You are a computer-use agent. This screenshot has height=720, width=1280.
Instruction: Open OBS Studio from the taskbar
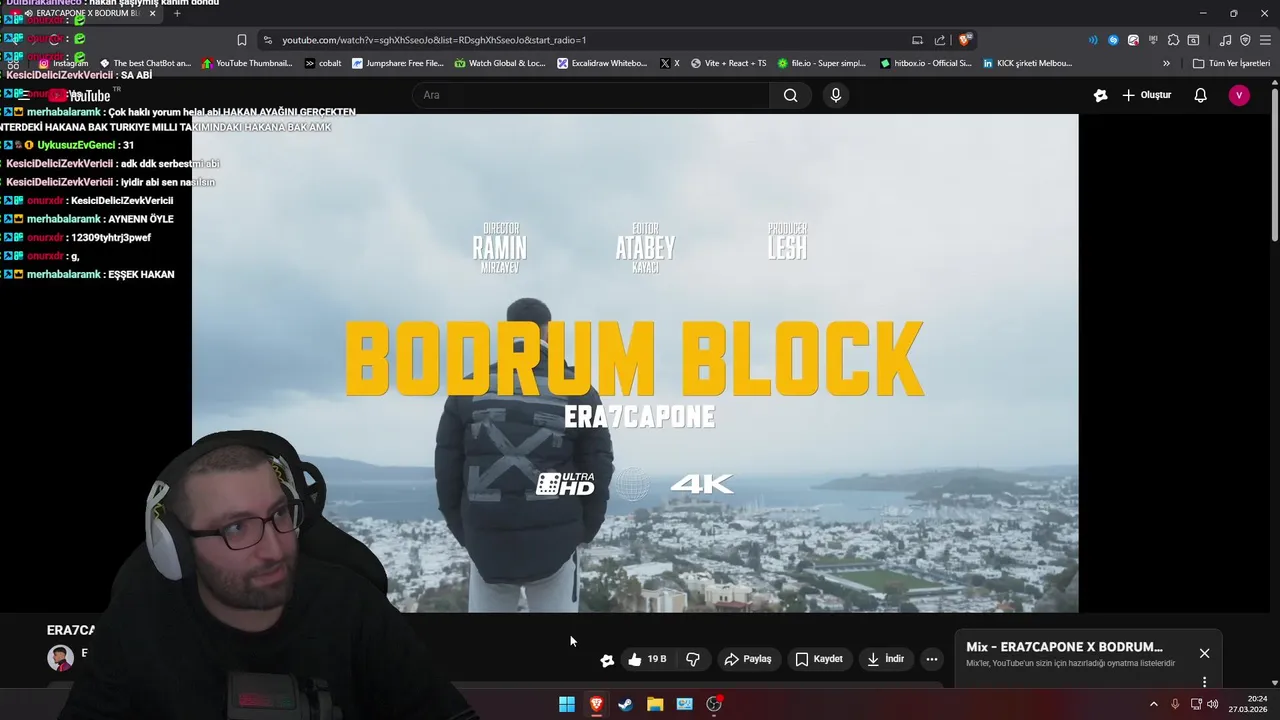point(714,704)
